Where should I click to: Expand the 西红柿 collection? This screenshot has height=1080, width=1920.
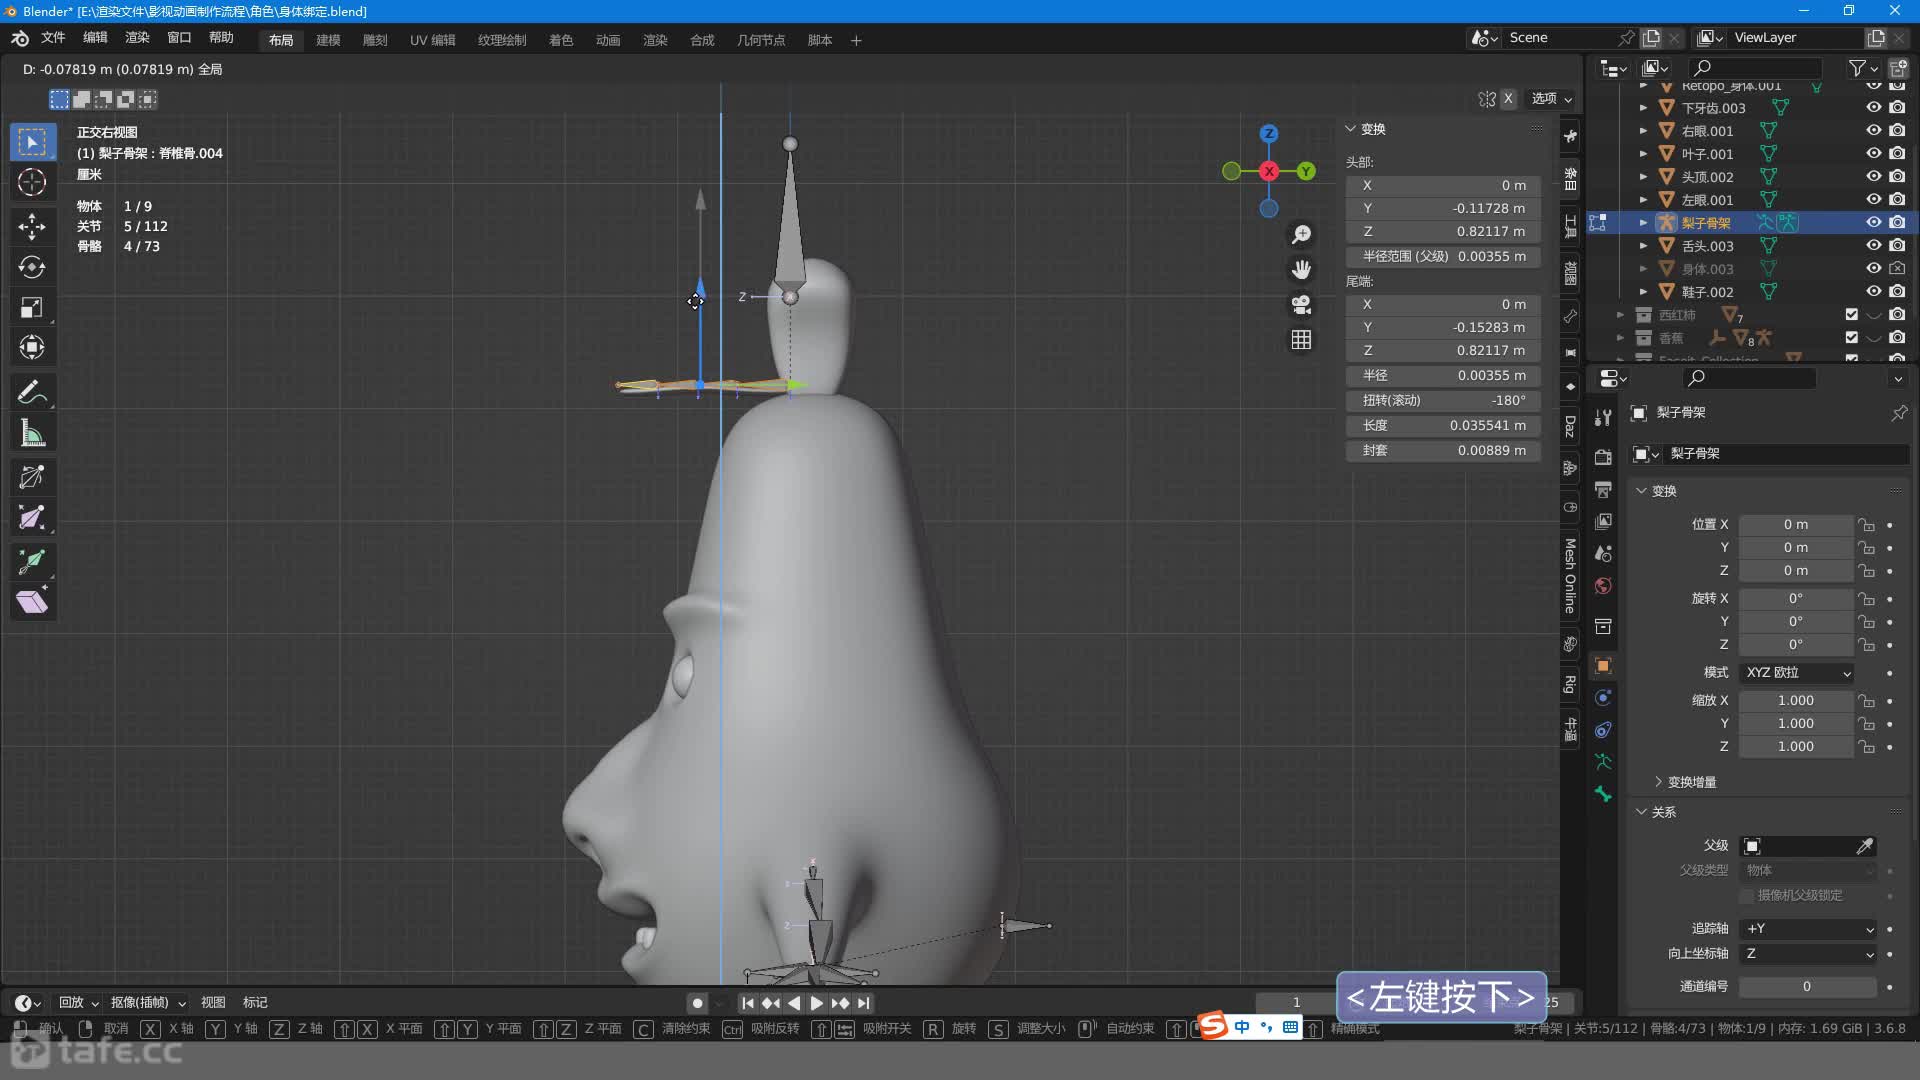click(1621, 314)
